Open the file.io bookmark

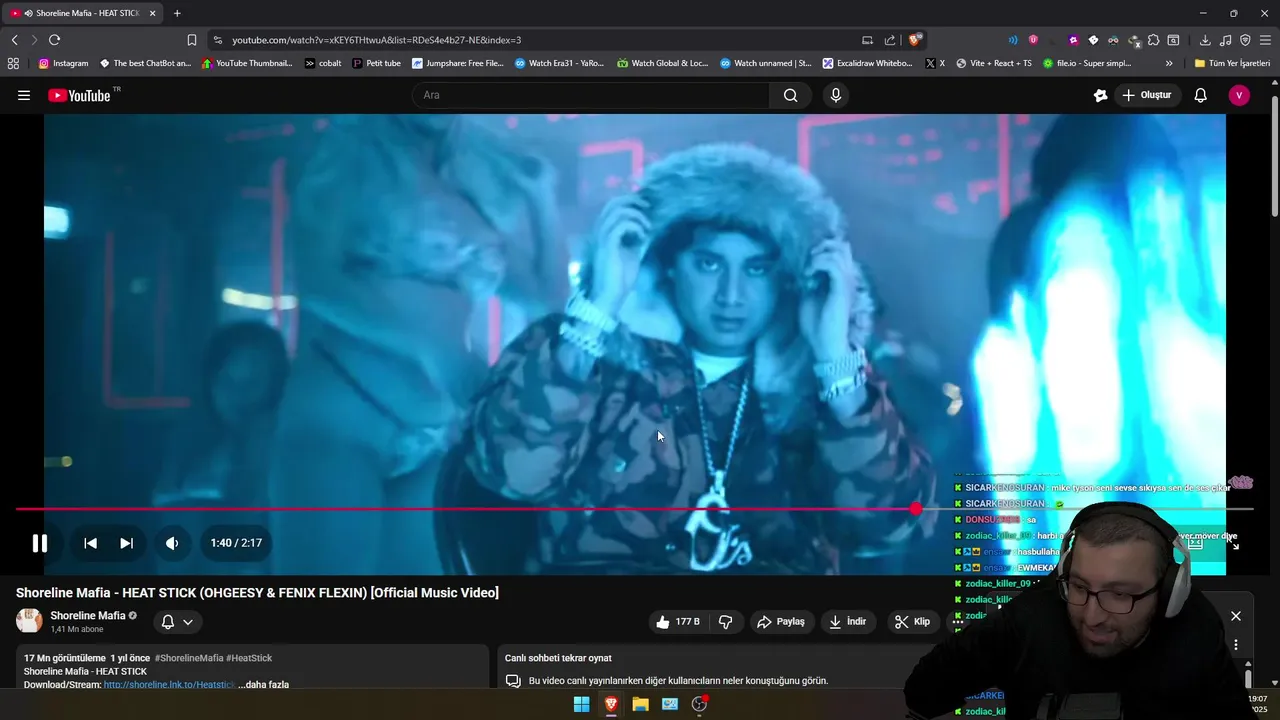point(1088,63)
